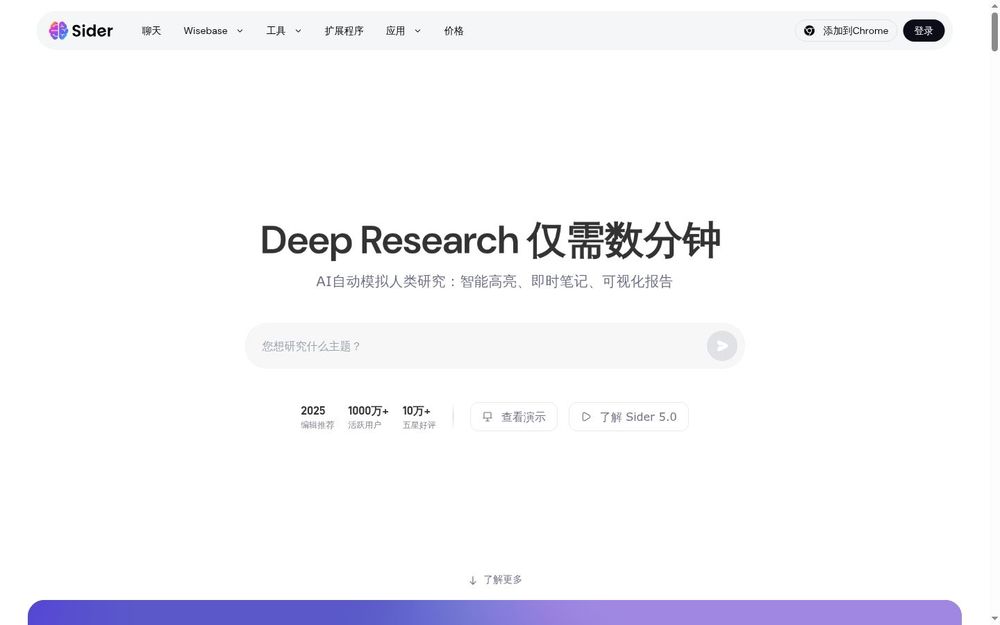Expand the 工具 dropdown chevron
Screen dimensions: 1000x625
coord(298,31)
